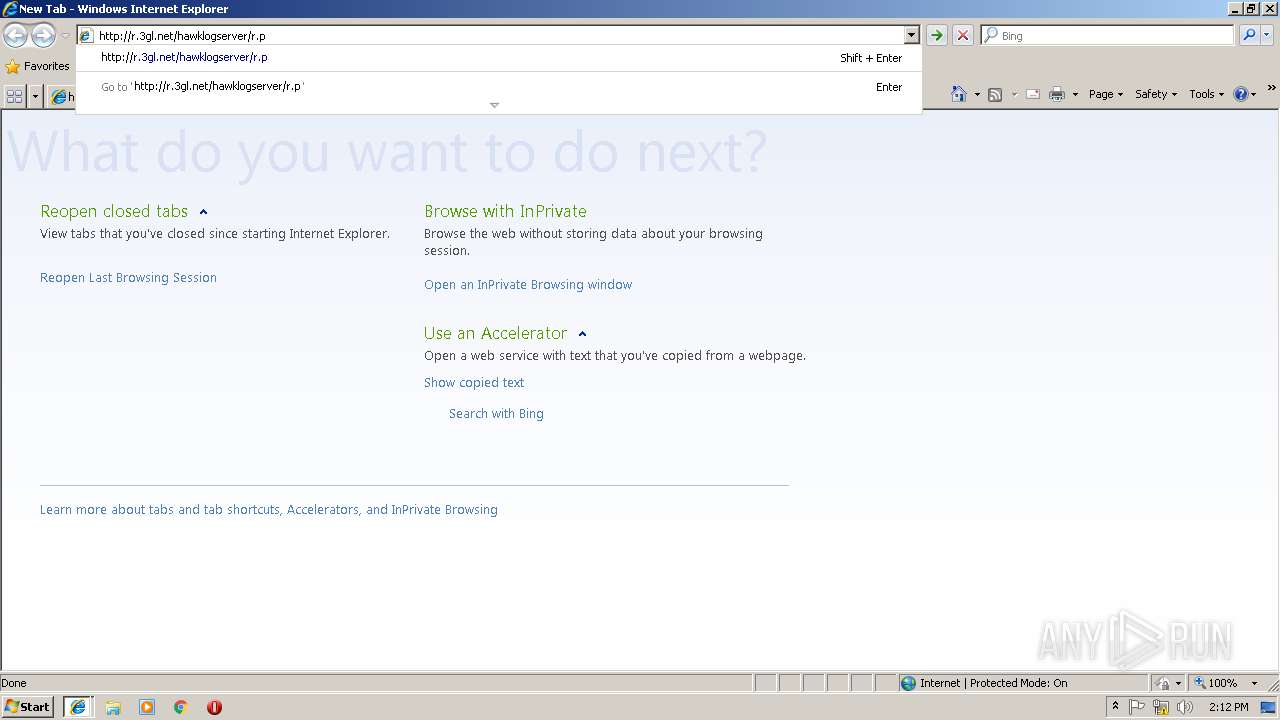Open the Favorites star button
Image resolution: width=1280 pixels, height=720 pixels.
point(37,66)
